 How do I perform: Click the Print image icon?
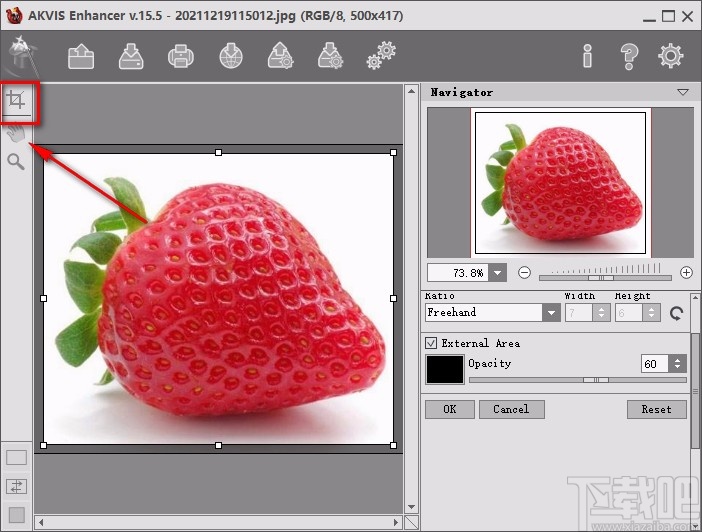(x=180, y=56)
